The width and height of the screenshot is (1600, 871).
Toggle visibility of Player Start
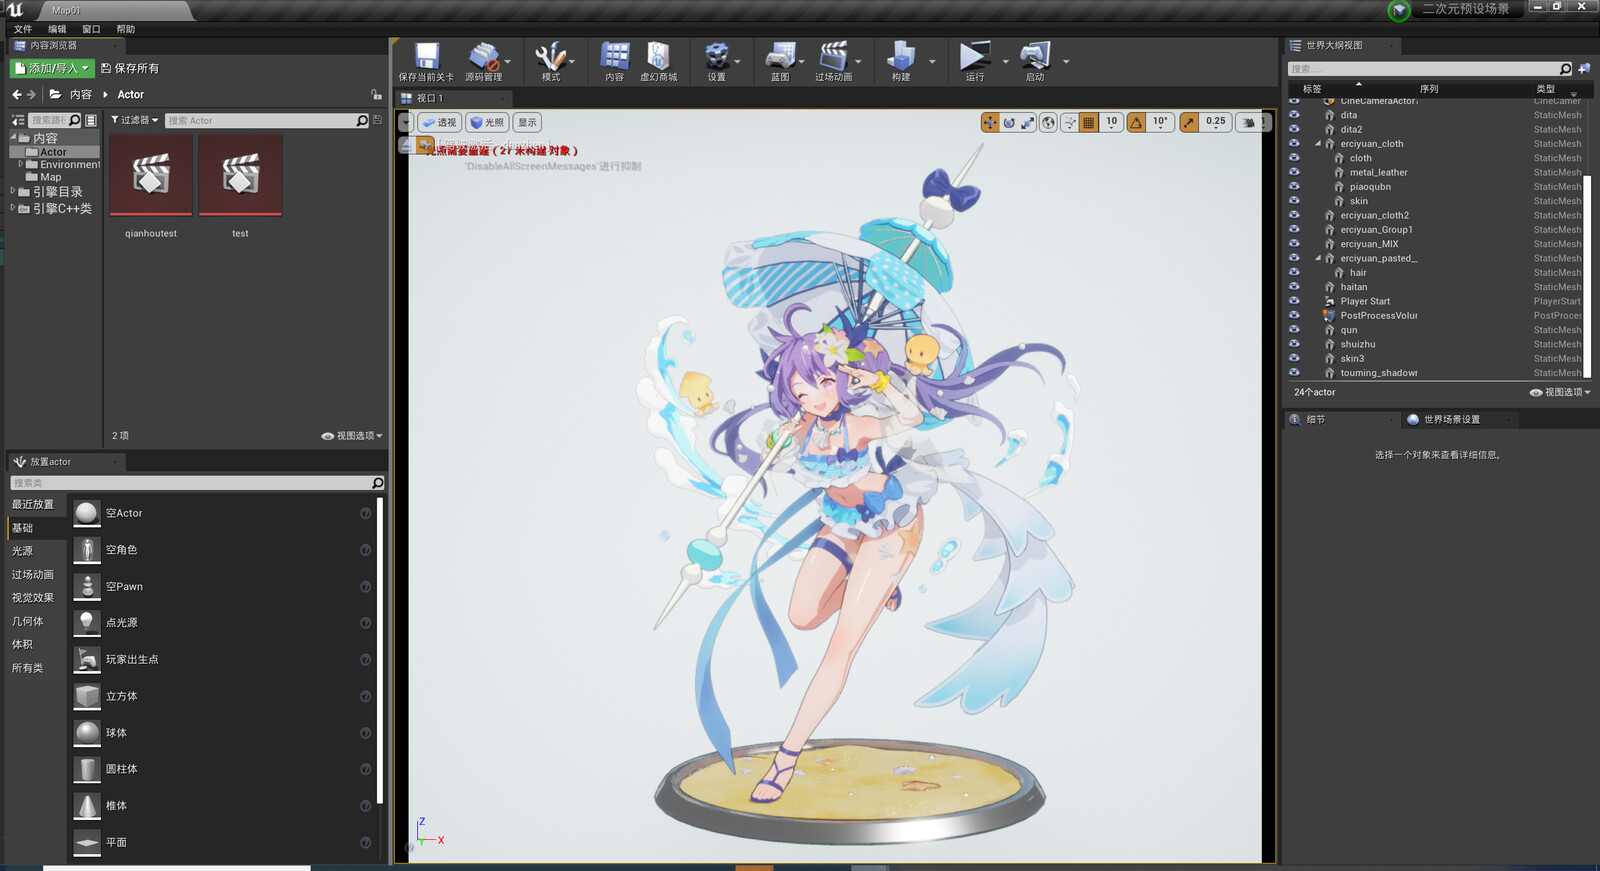(1294, 301)
